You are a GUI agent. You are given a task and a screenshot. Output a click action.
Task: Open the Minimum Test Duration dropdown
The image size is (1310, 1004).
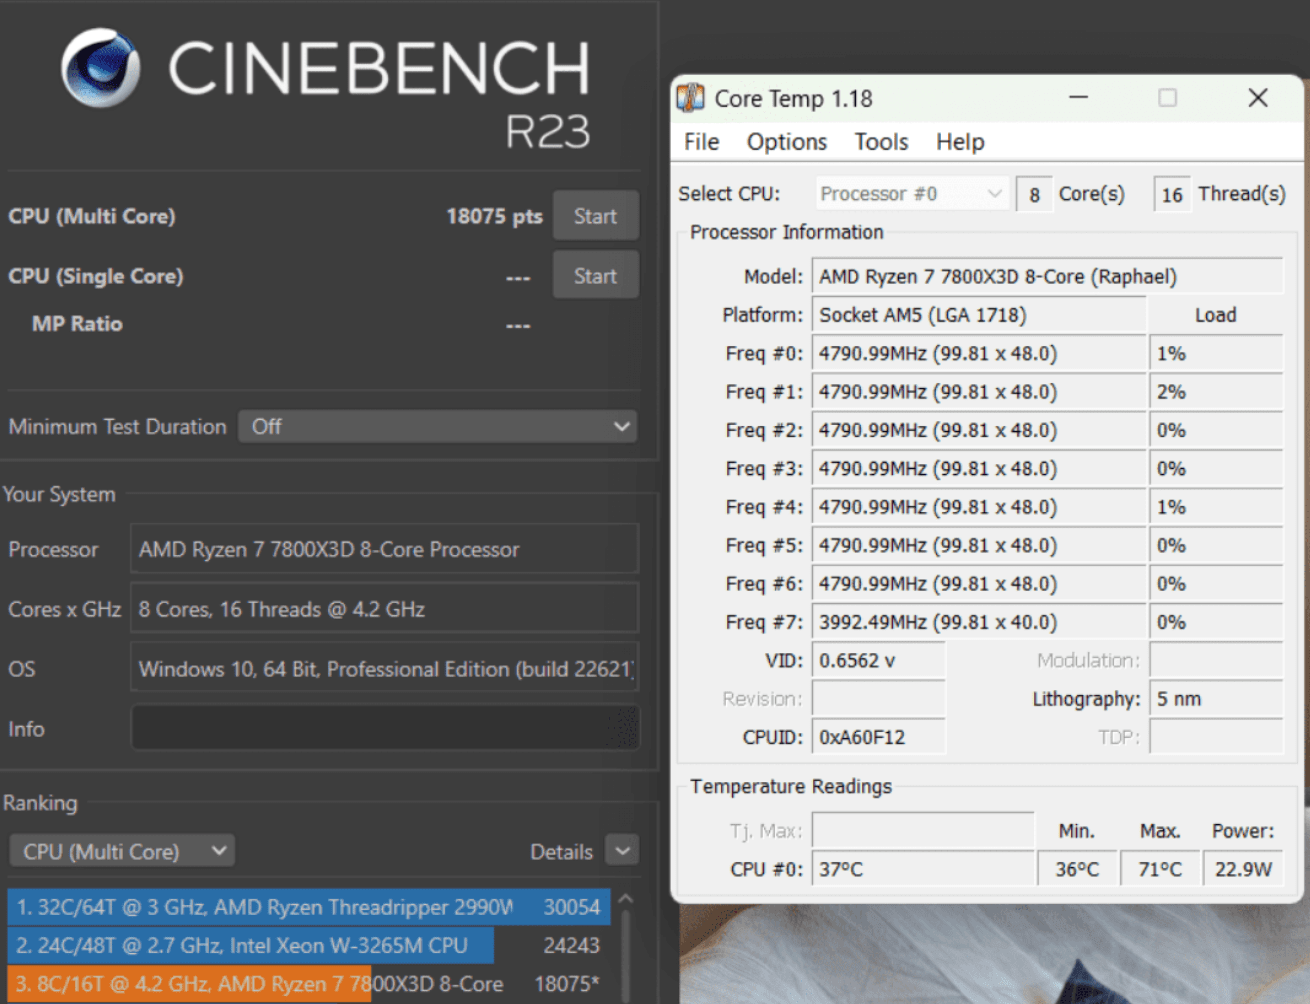pos(437,427)
